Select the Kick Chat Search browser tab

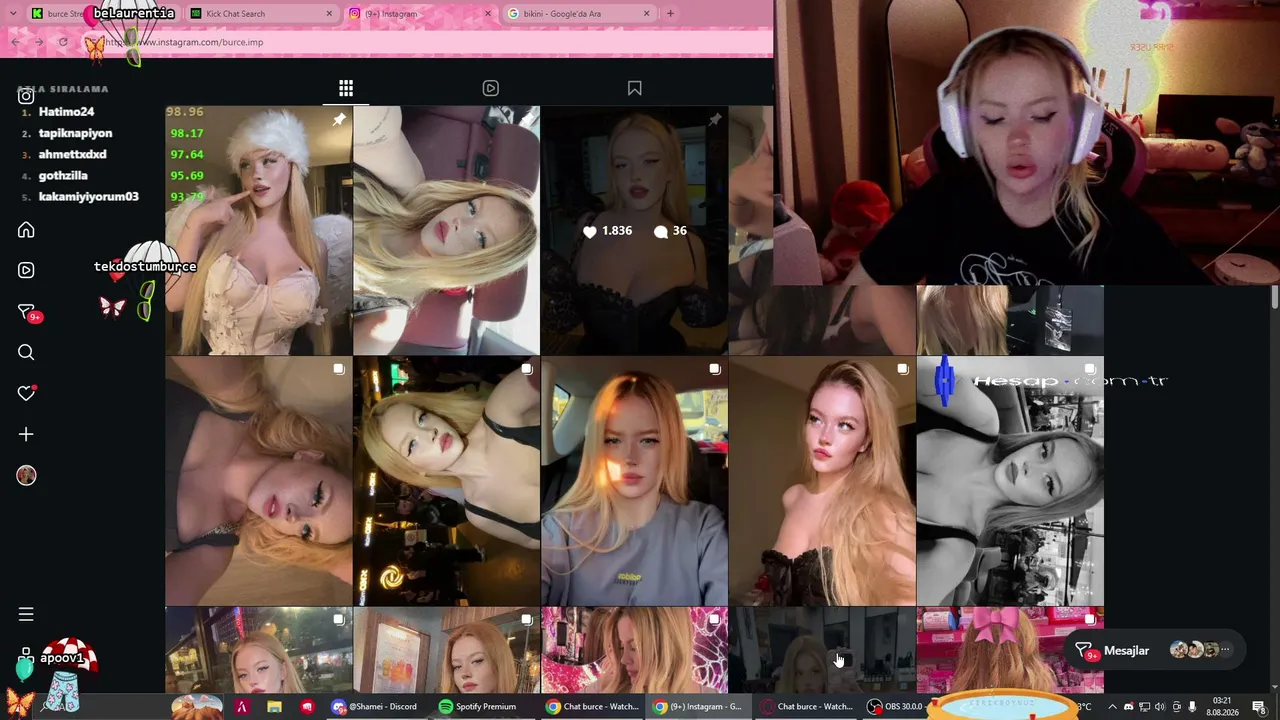click(262, 14)
